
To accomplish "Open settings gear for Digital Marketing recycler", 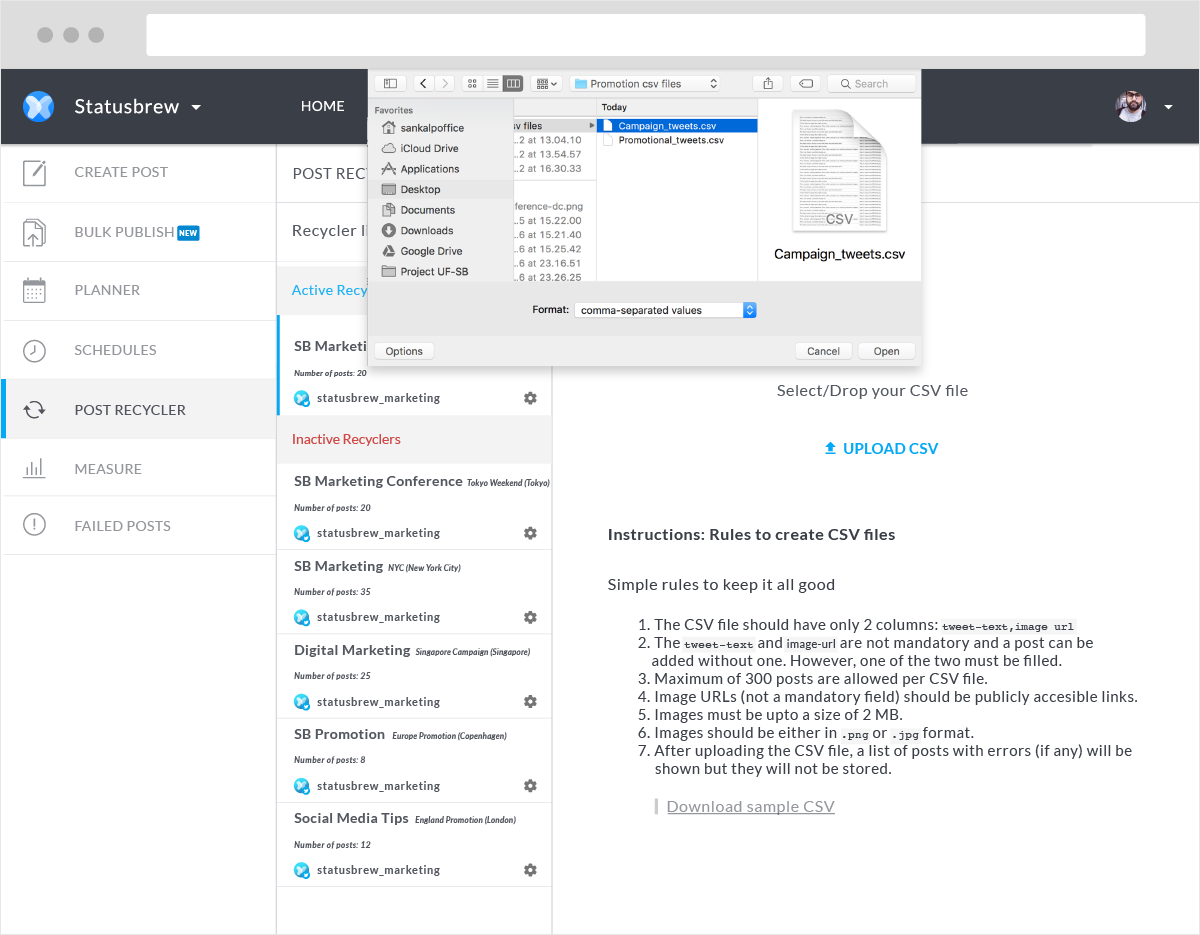I will pos(530,702).
